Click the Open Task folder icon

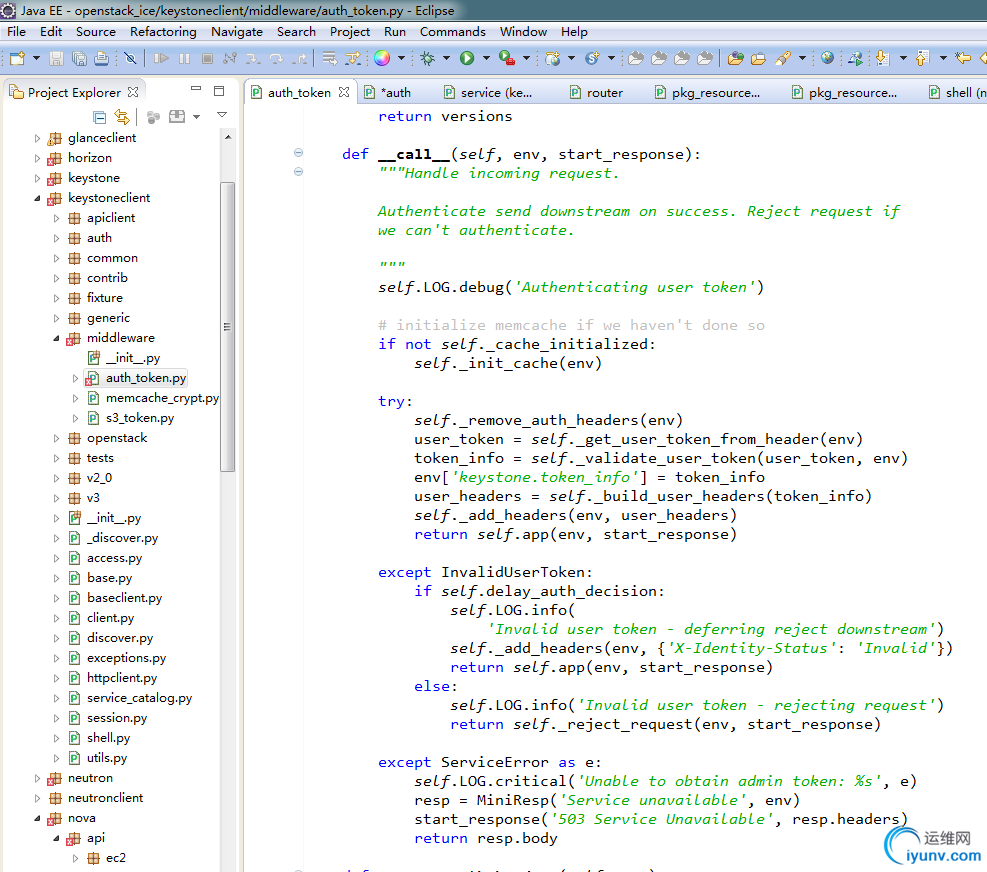759,59
